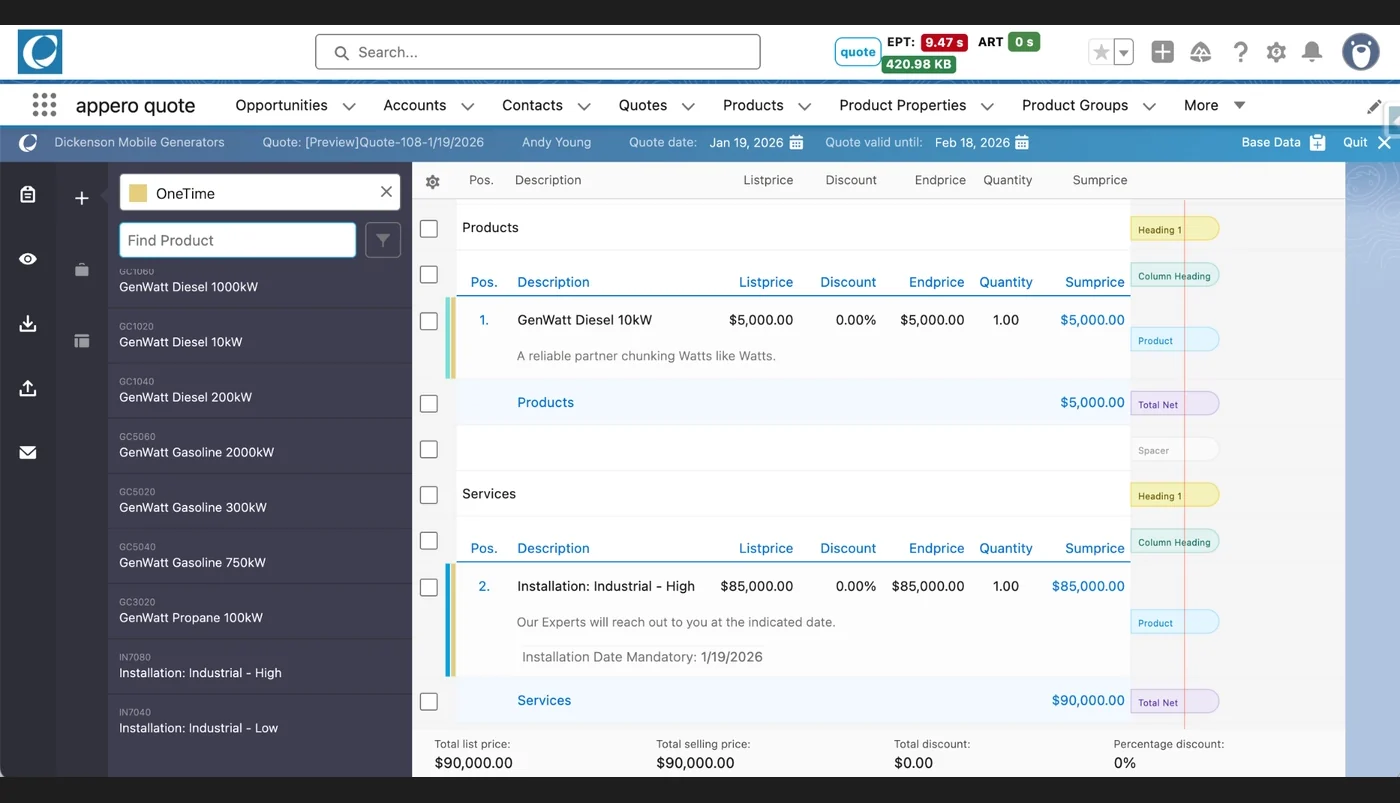Screen dimensions: 1400x803
Task: Expand the Opportunities menu chevron
Action: 349,106
